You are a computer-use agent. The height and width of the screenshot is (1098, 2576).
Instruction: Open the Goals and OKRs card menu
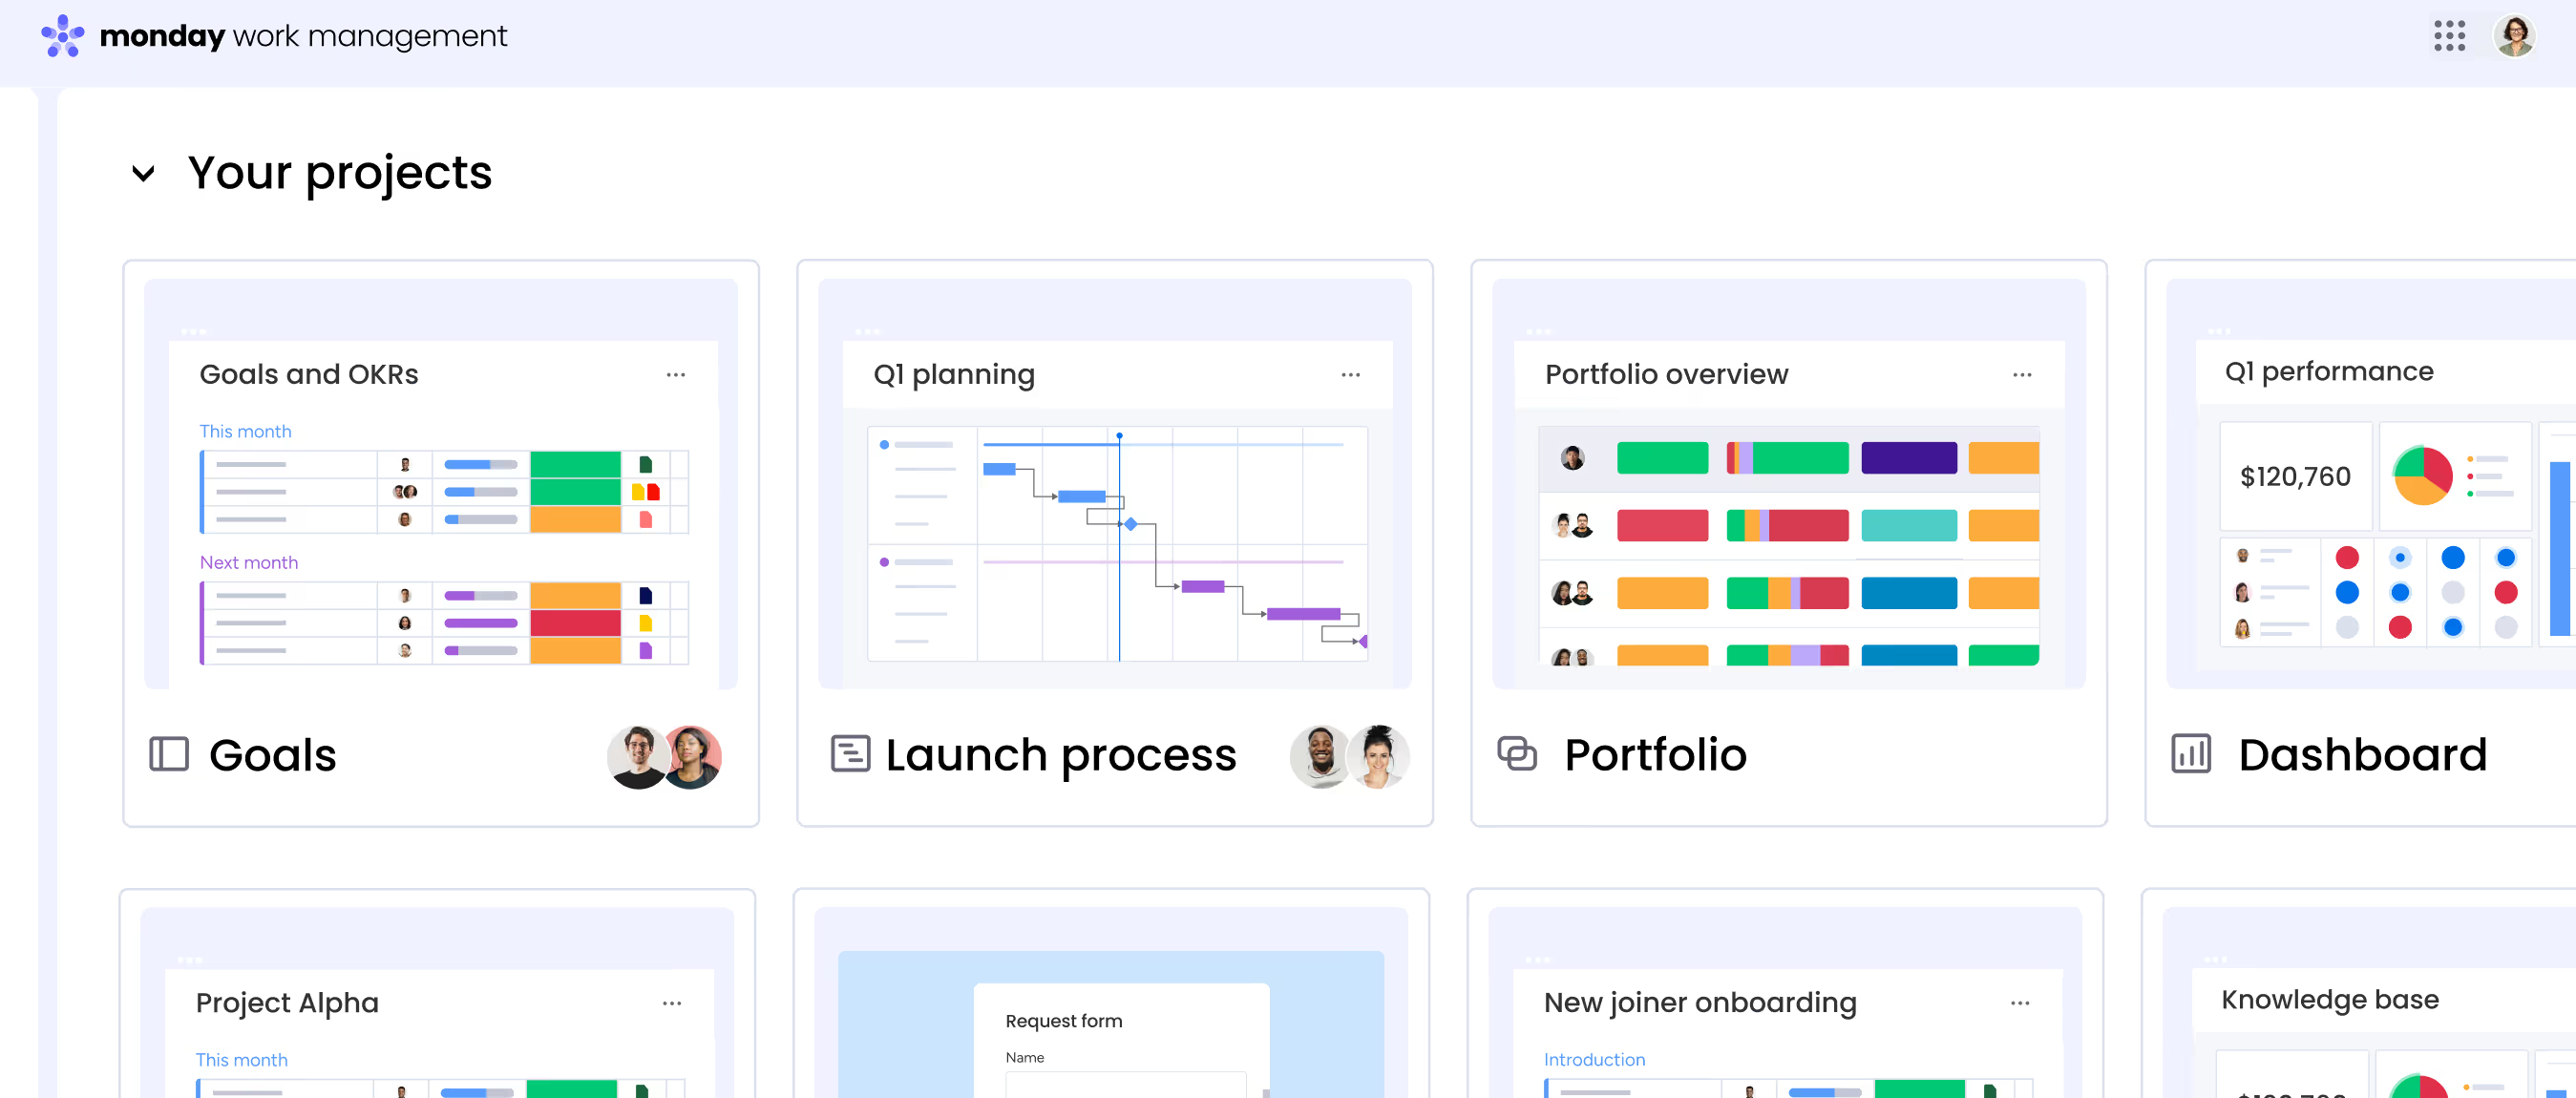pos(676,374)
